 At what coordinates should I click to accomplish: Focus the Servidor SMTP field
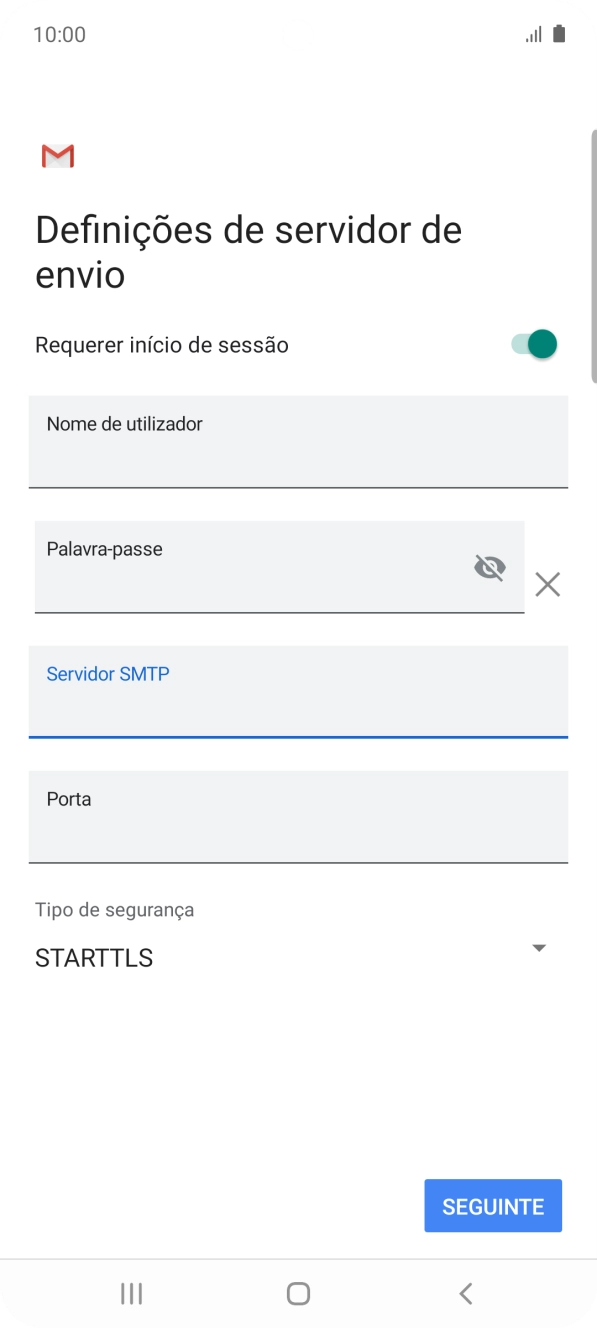click(x=297, y=692)
